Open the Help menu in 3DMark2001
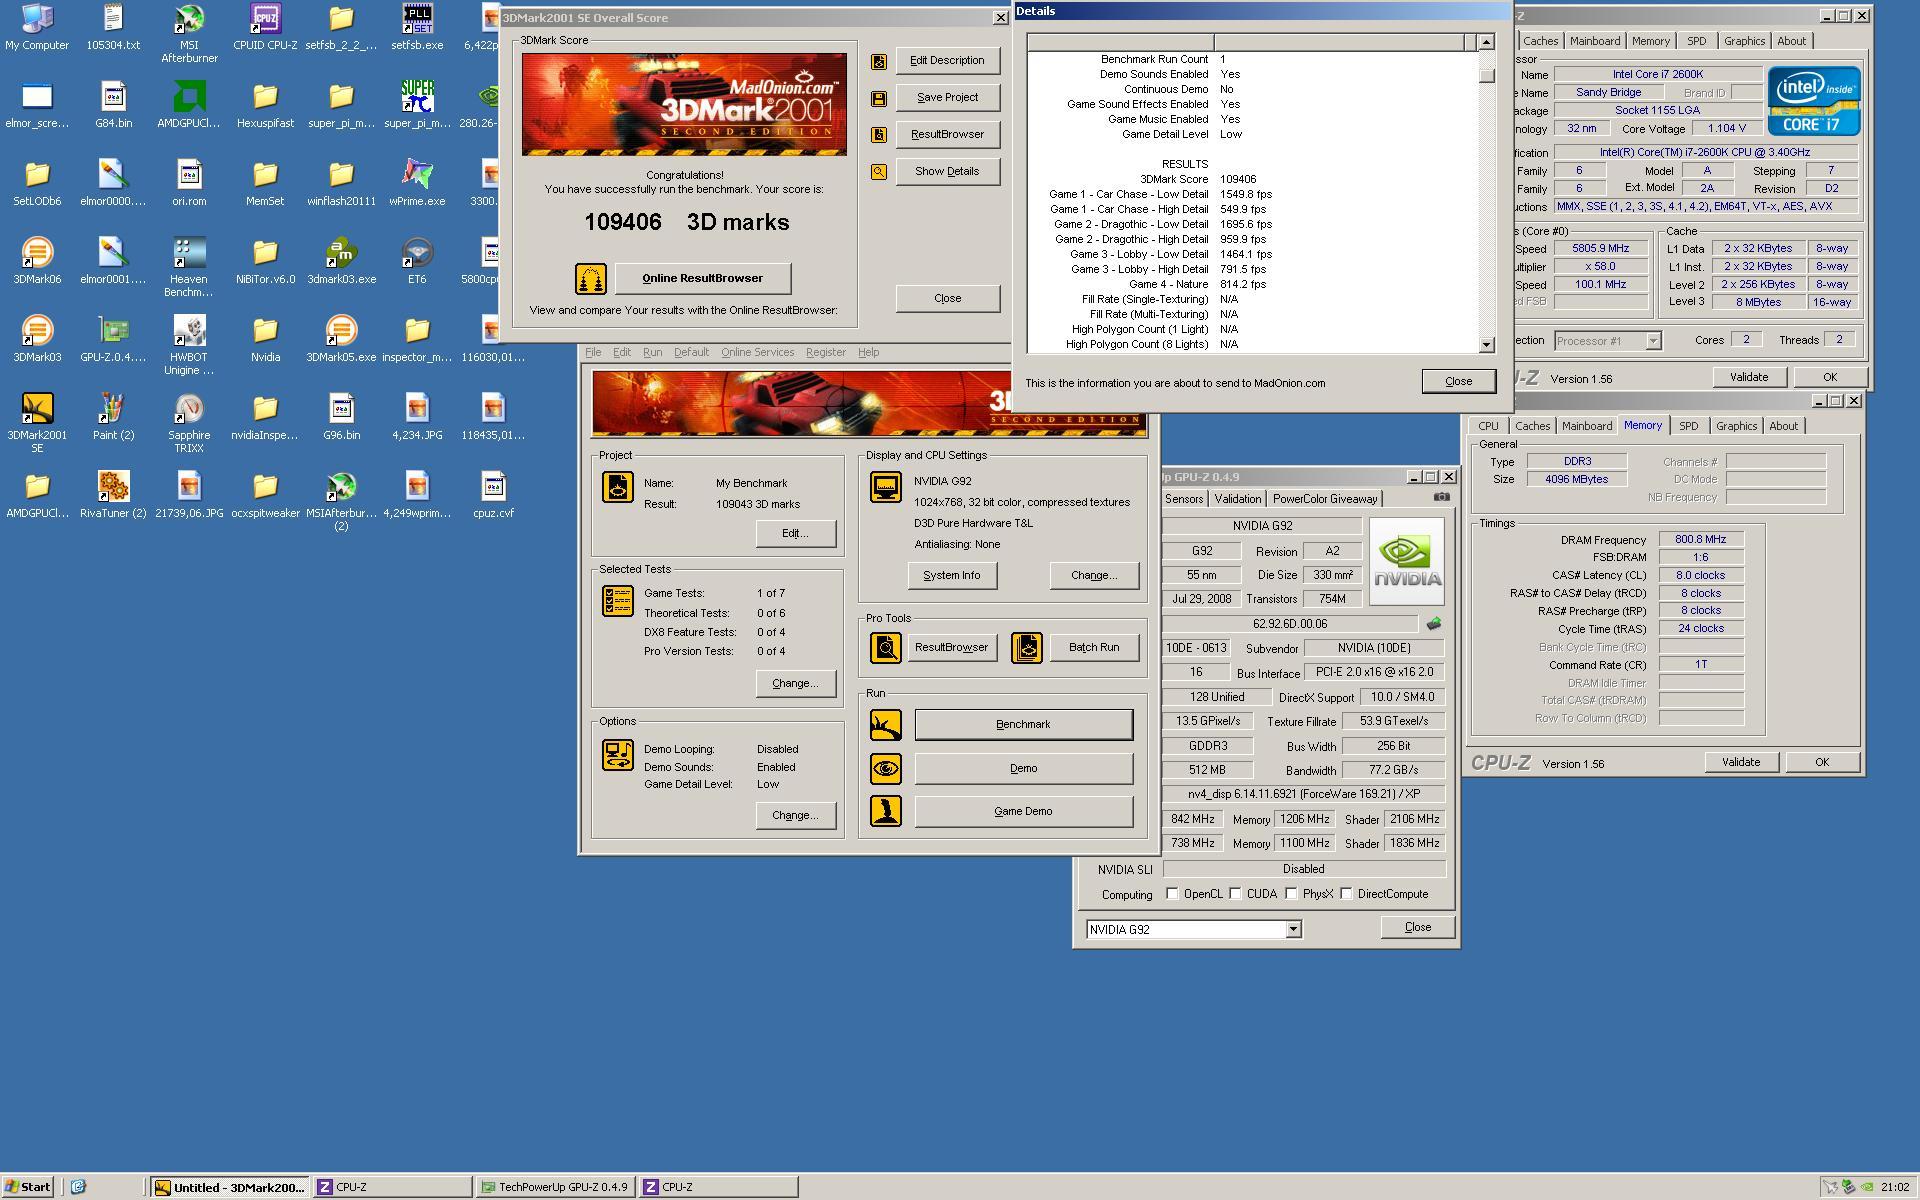Image resolution: width=1920 pixels, height=1200 pixels. click(868, 352)
